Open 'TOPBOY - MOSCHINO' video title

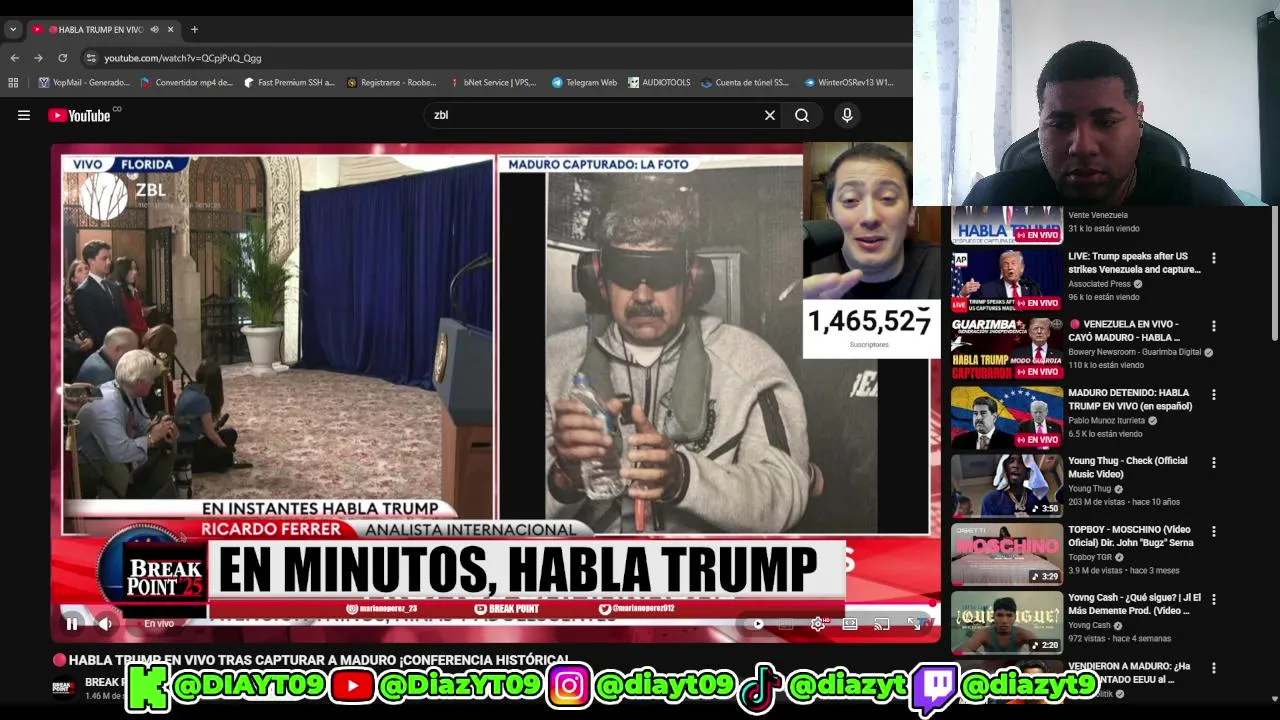[x=1131, y=536]
